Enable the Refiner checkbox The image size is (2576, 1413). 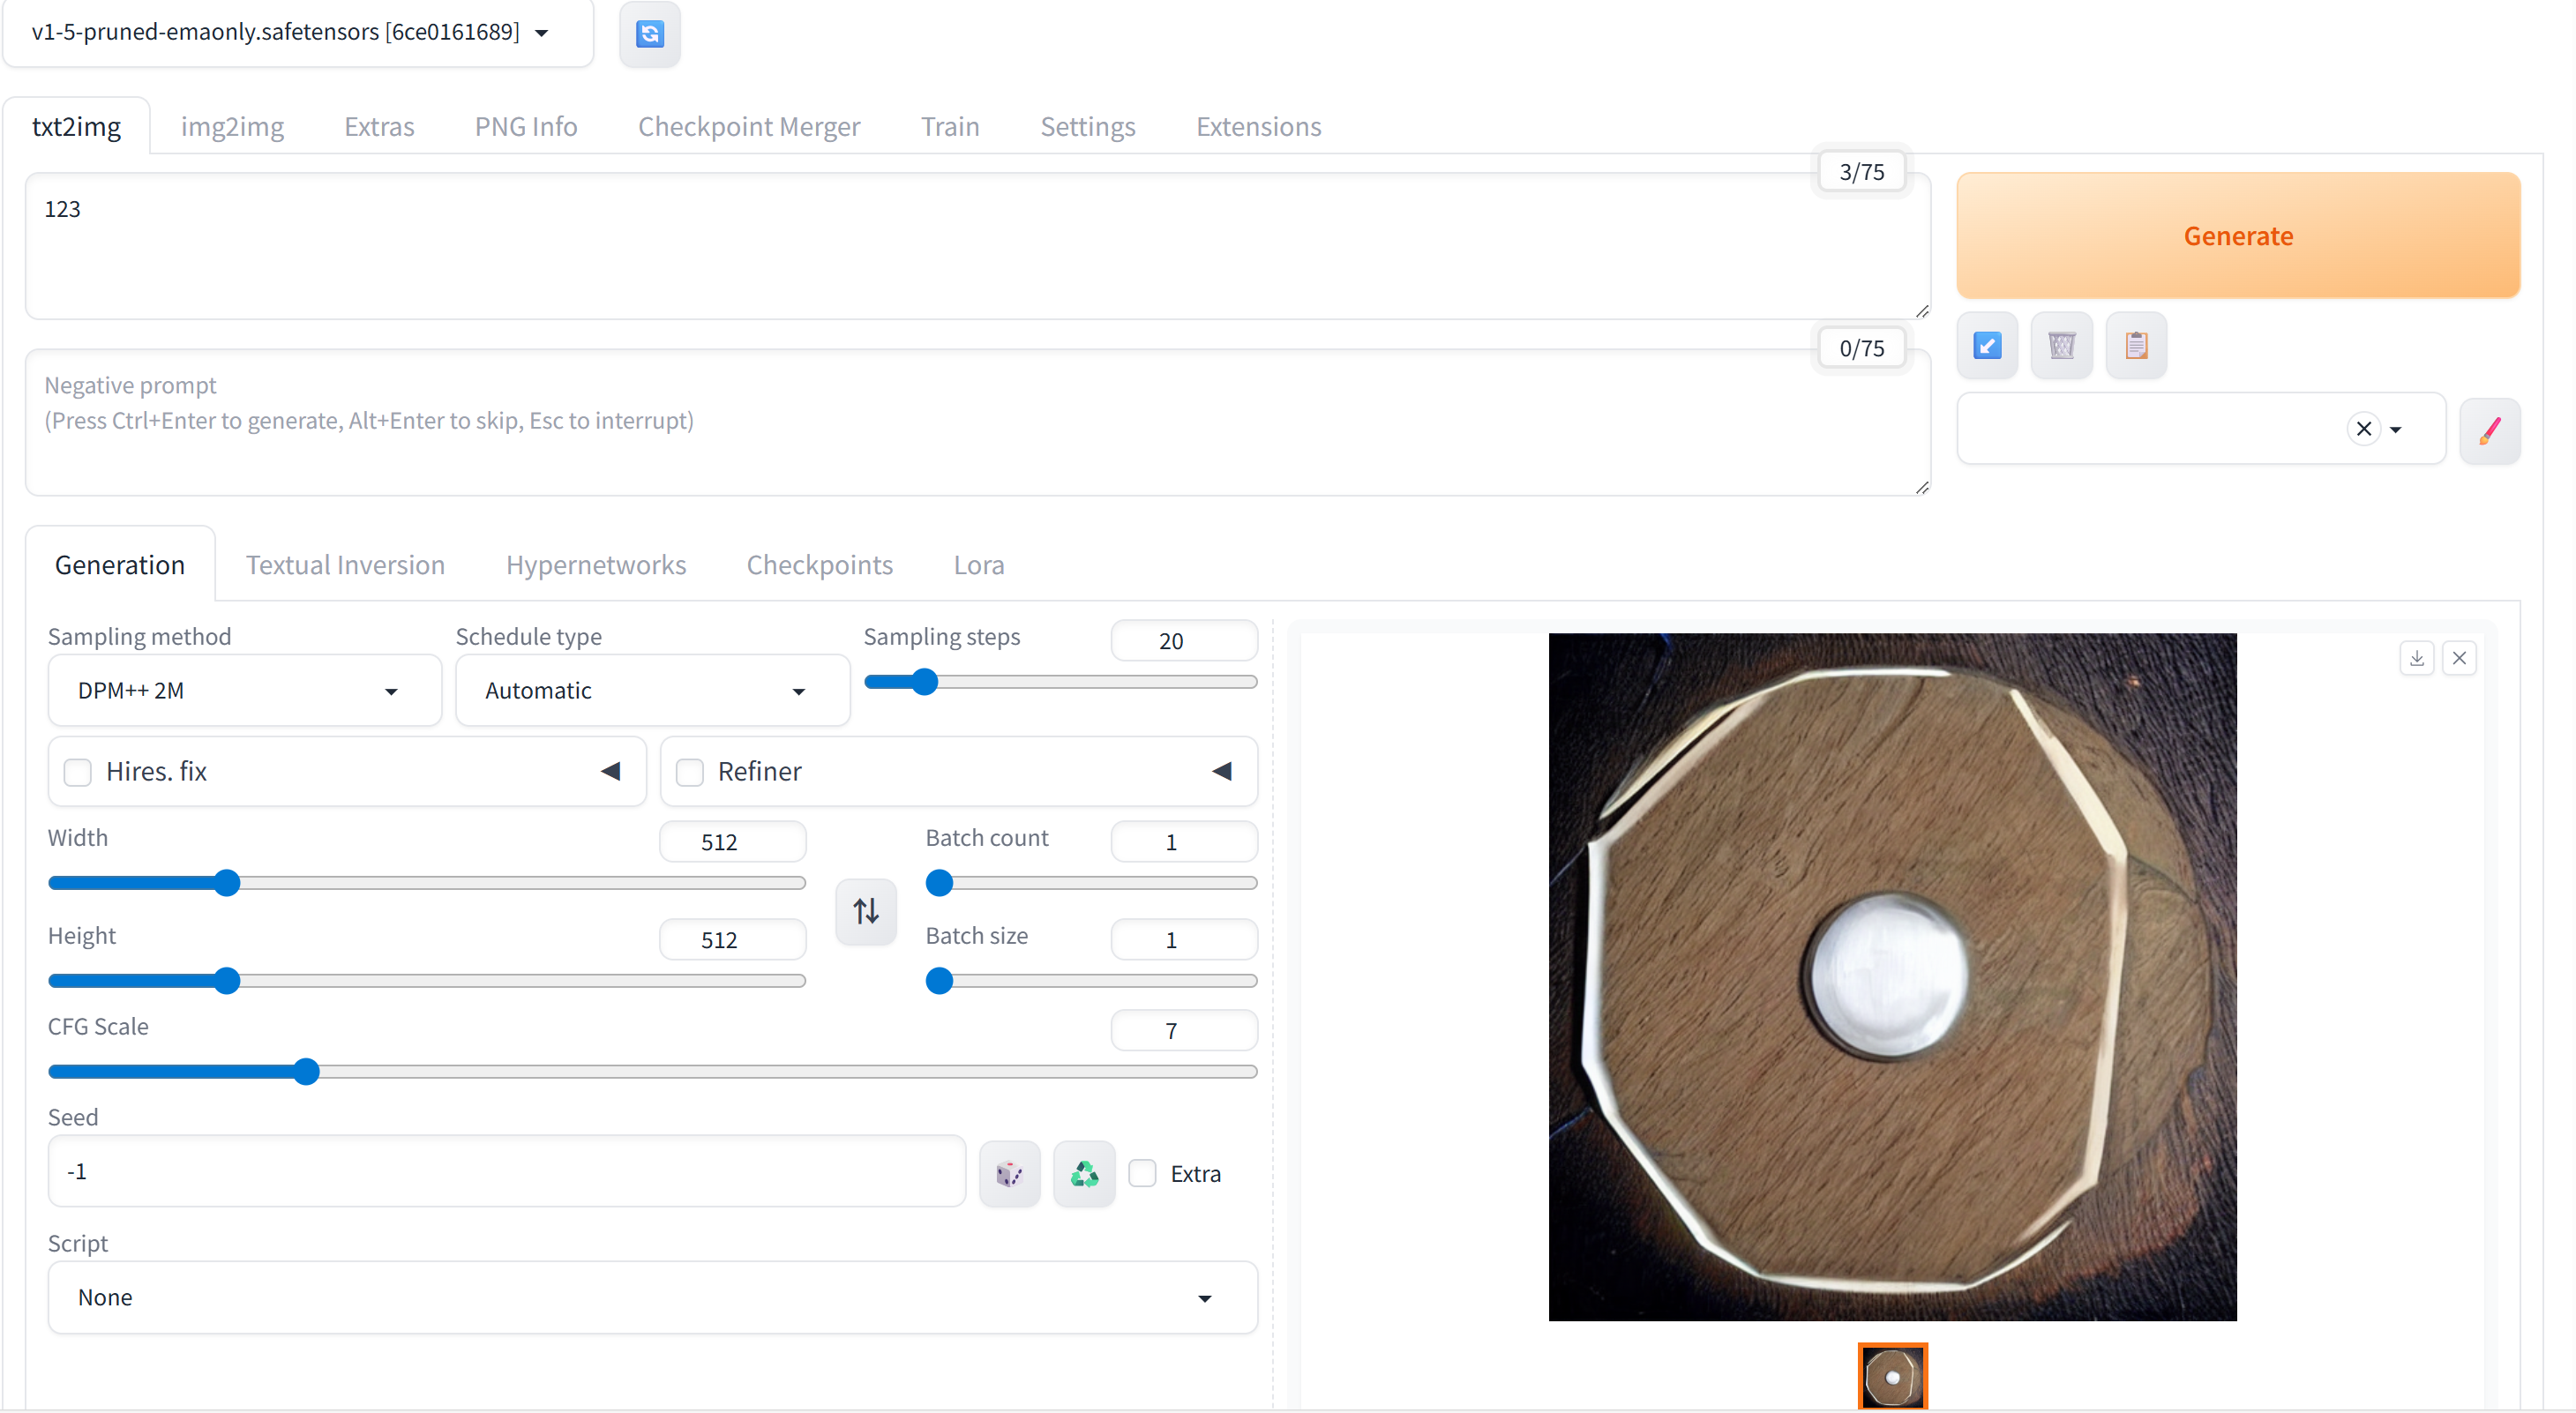point(689,771)
